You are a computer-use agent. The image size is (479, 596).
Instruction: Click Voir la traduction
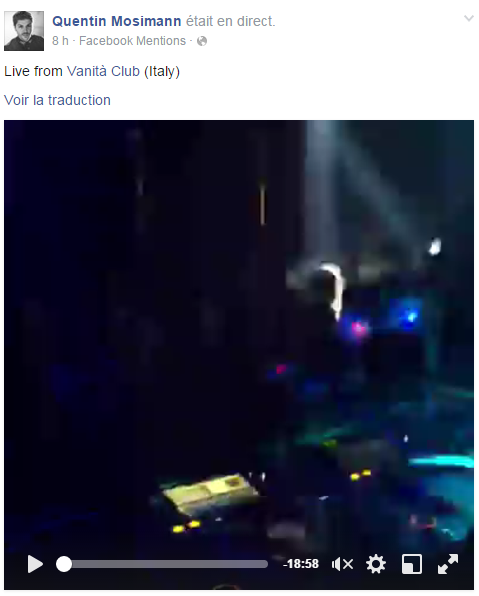click(57, 100)
